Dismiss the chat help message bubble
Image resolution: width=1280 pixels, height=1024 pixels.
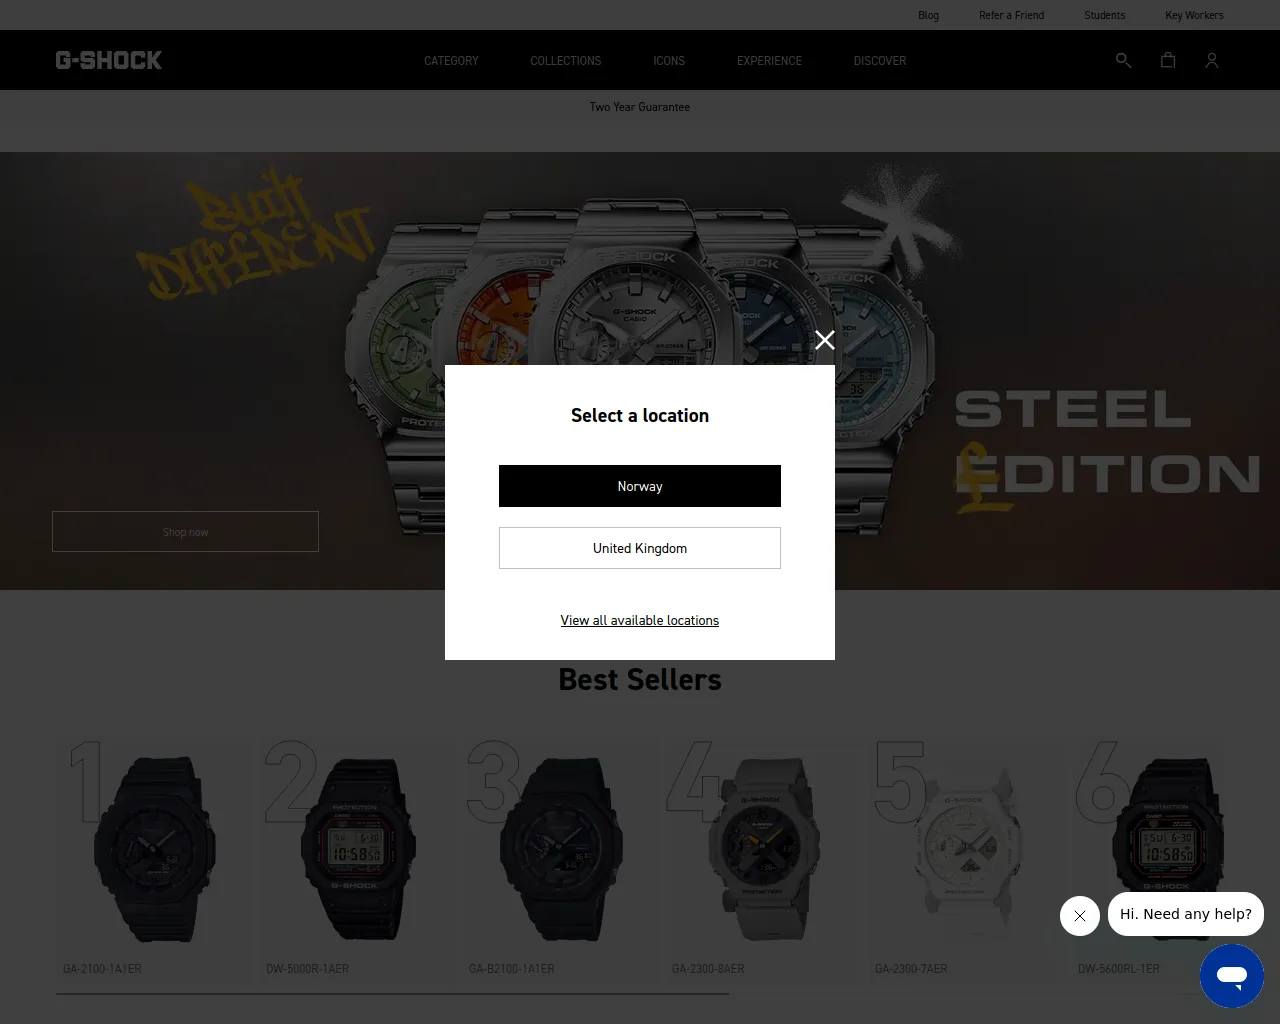(x=1080, y=916)
